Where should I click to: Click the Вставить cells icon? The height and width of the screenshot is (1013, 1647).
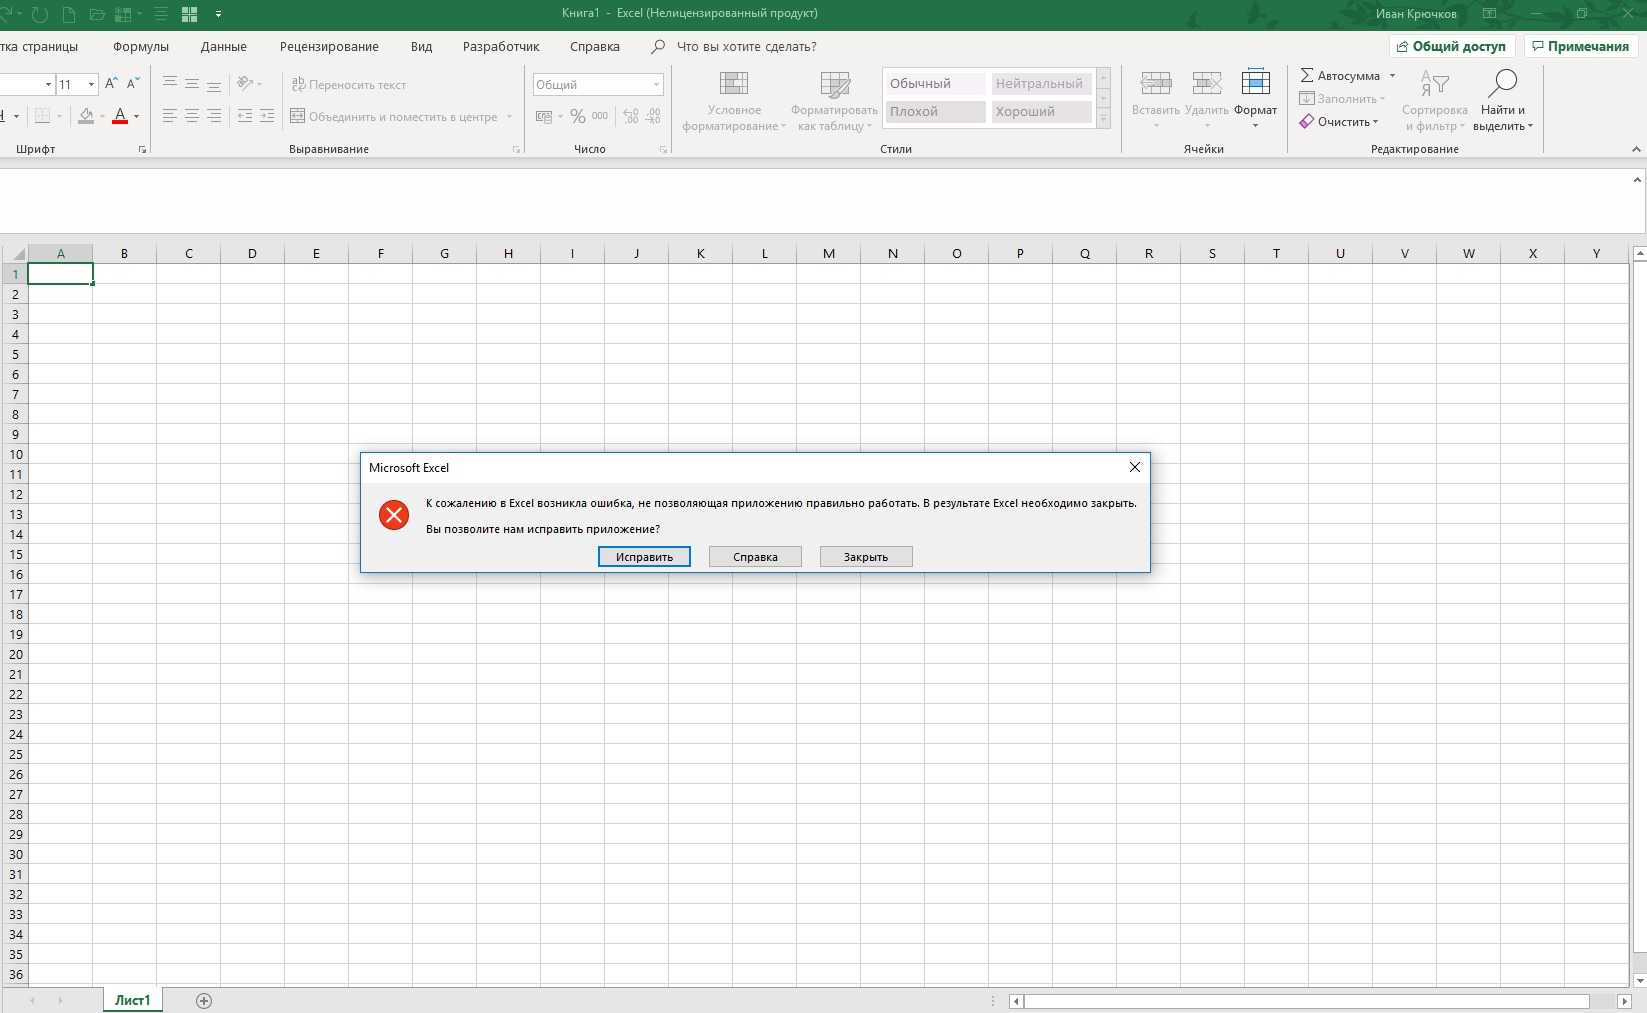tap(1156, 84)
